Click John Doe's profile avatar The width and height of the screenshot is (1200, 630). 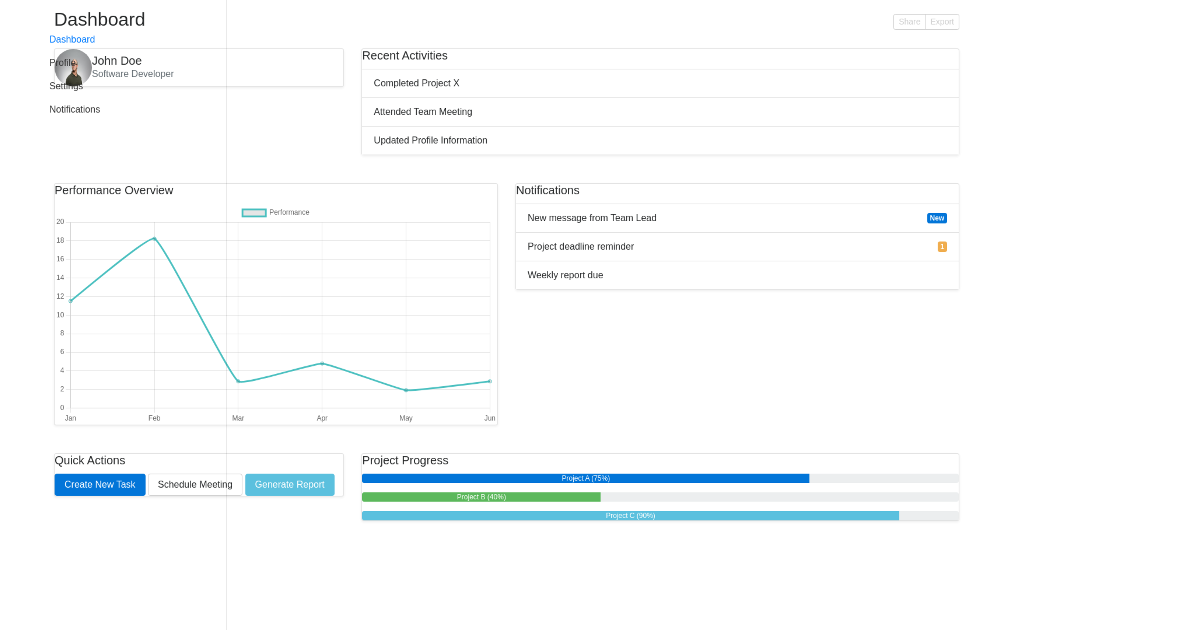72,67
